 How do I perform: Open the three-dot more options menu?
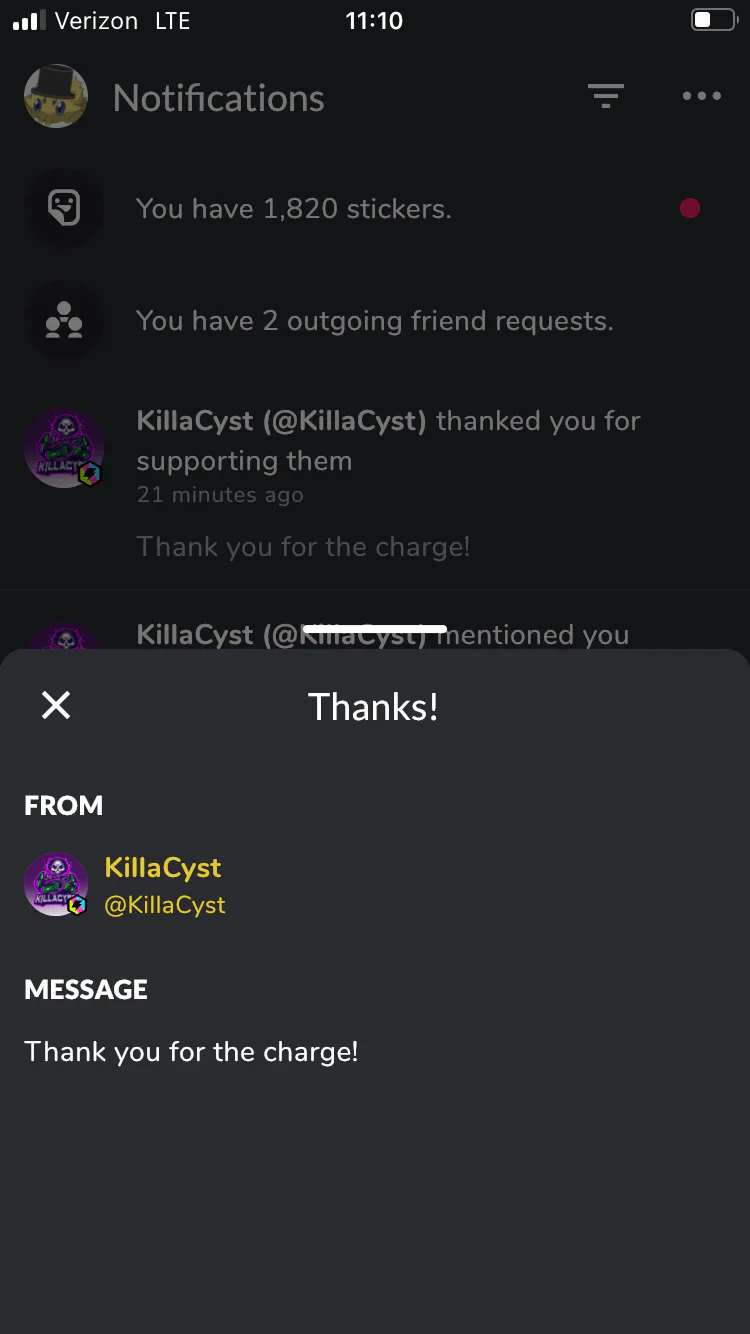pyautogui.click(x=702, y=96)
